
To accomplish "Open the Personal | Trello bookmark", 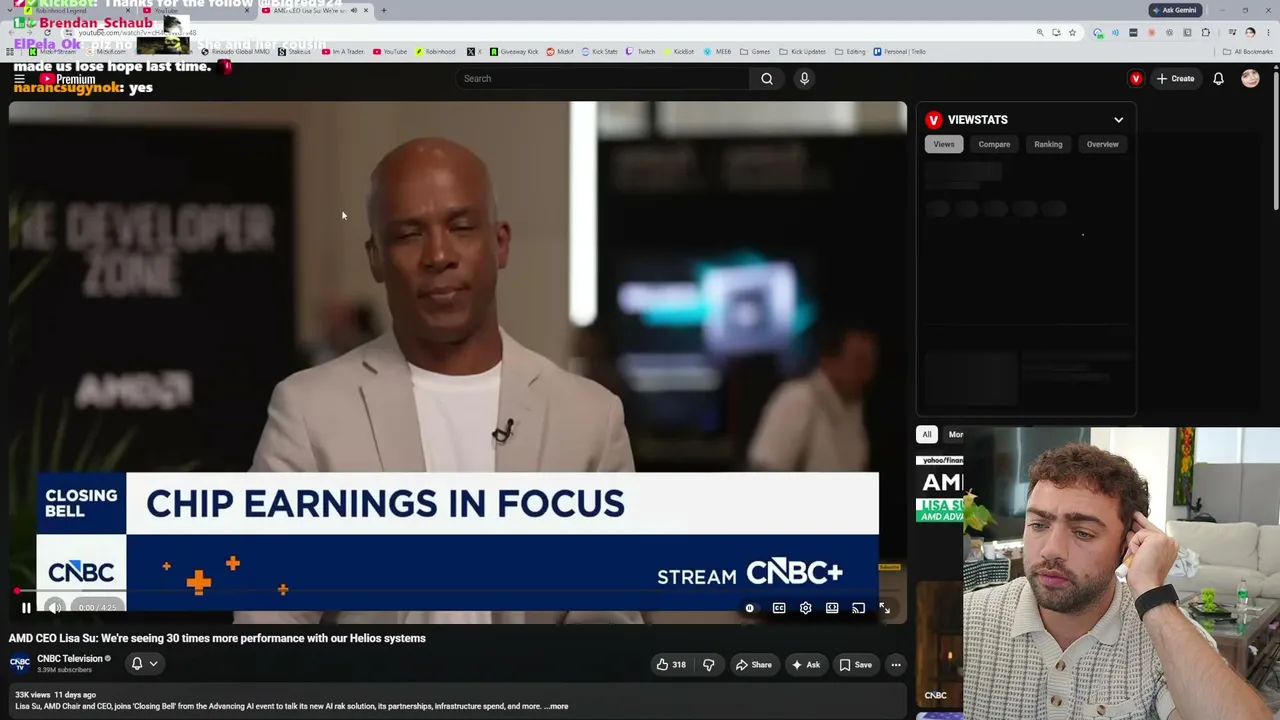I will (x=899, y=52).
